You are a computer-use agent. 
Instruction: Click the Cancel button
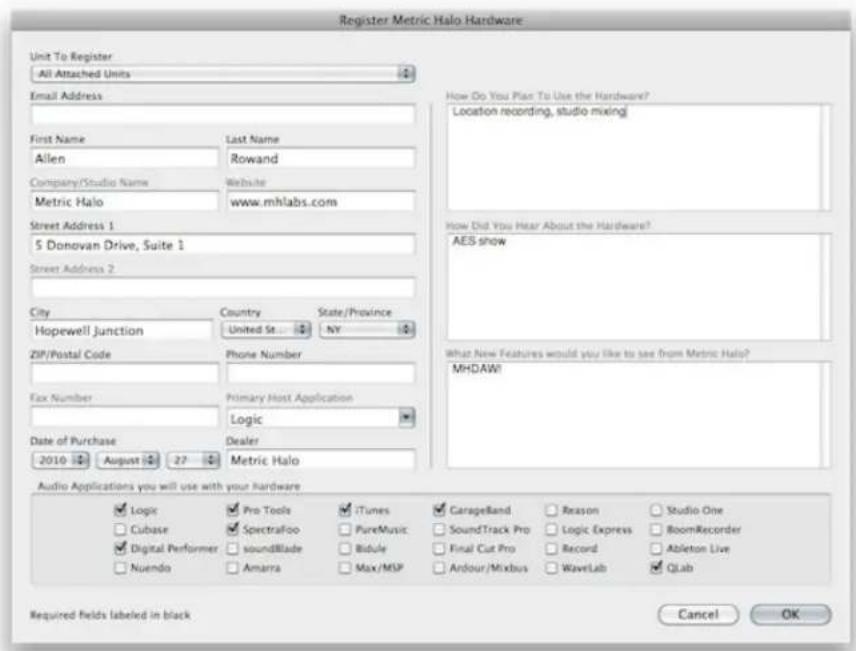698,614
